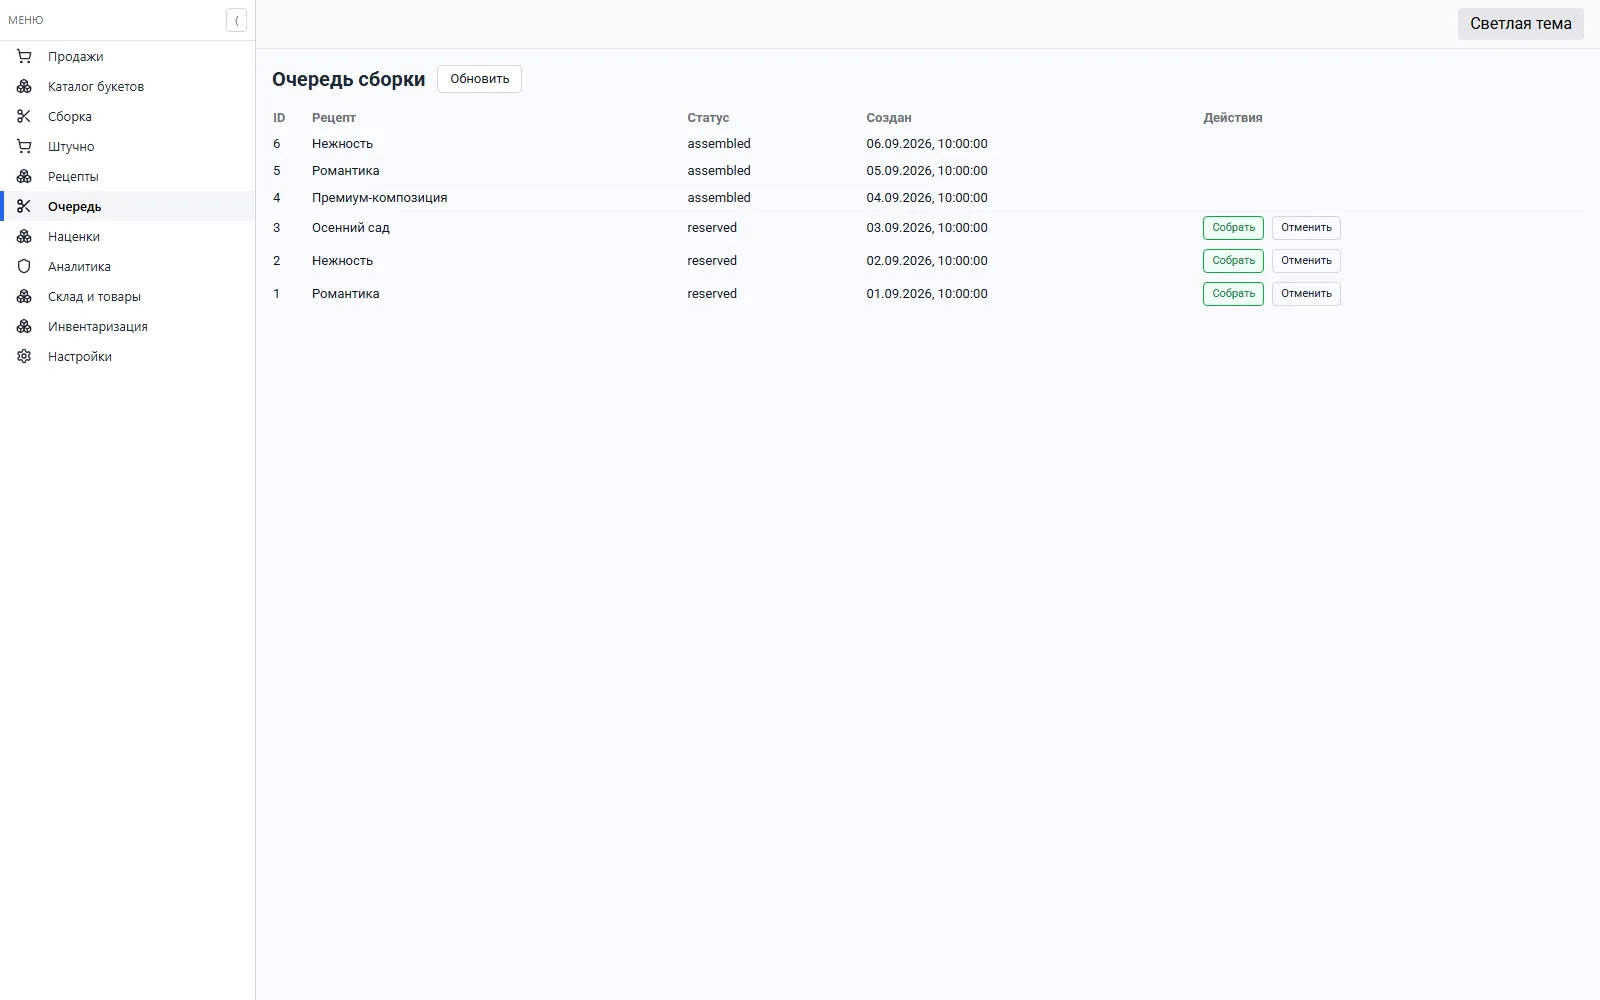
Task: Open the Продажи menu item
Action: [x=128, y=57]
